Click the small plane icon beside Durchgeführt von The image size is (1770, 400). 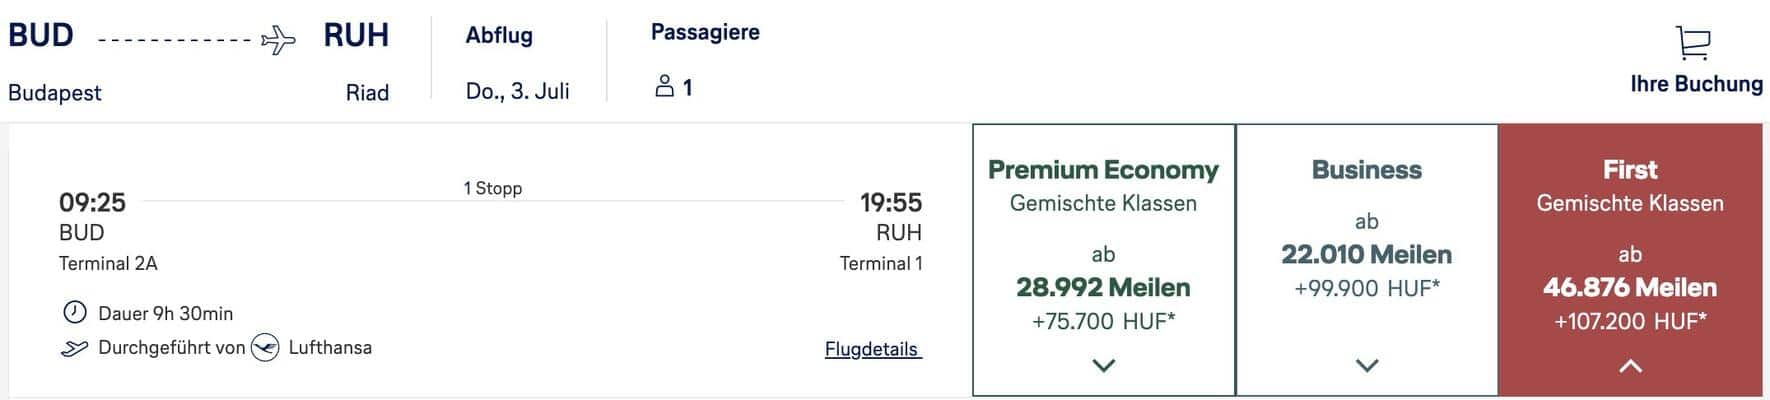75,348
